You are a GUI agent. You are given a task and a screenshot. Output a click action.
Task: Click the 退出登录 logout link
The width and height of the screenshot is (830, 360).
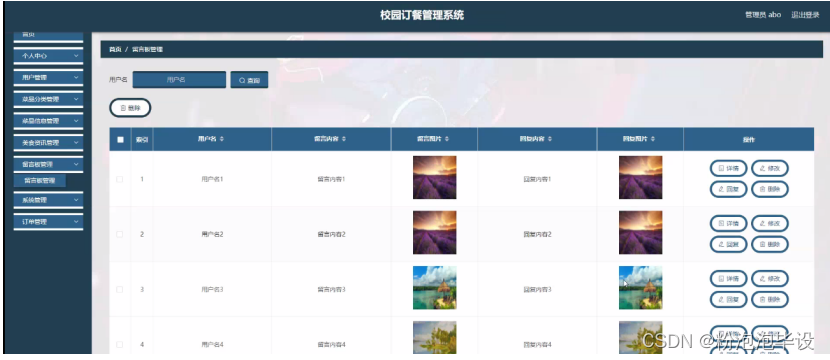click(805, 15)
